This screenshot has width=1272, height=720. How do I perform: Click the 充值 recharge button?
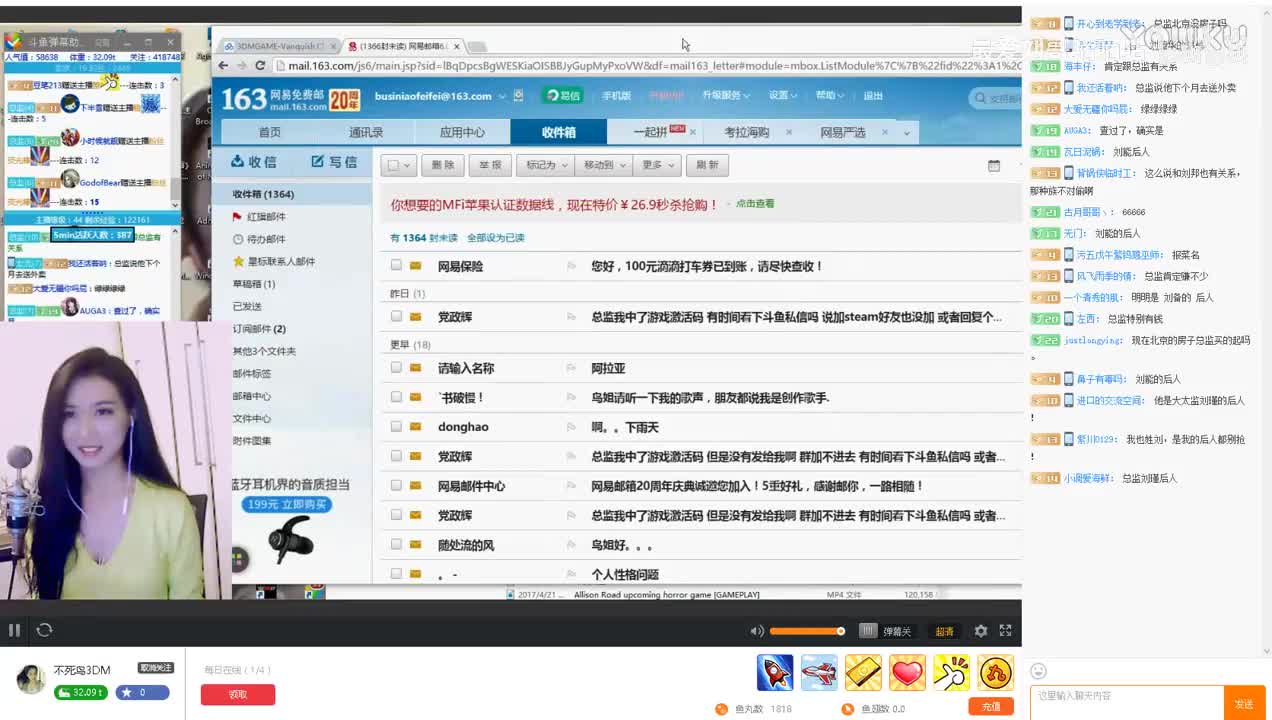click(x=991, y=707)
